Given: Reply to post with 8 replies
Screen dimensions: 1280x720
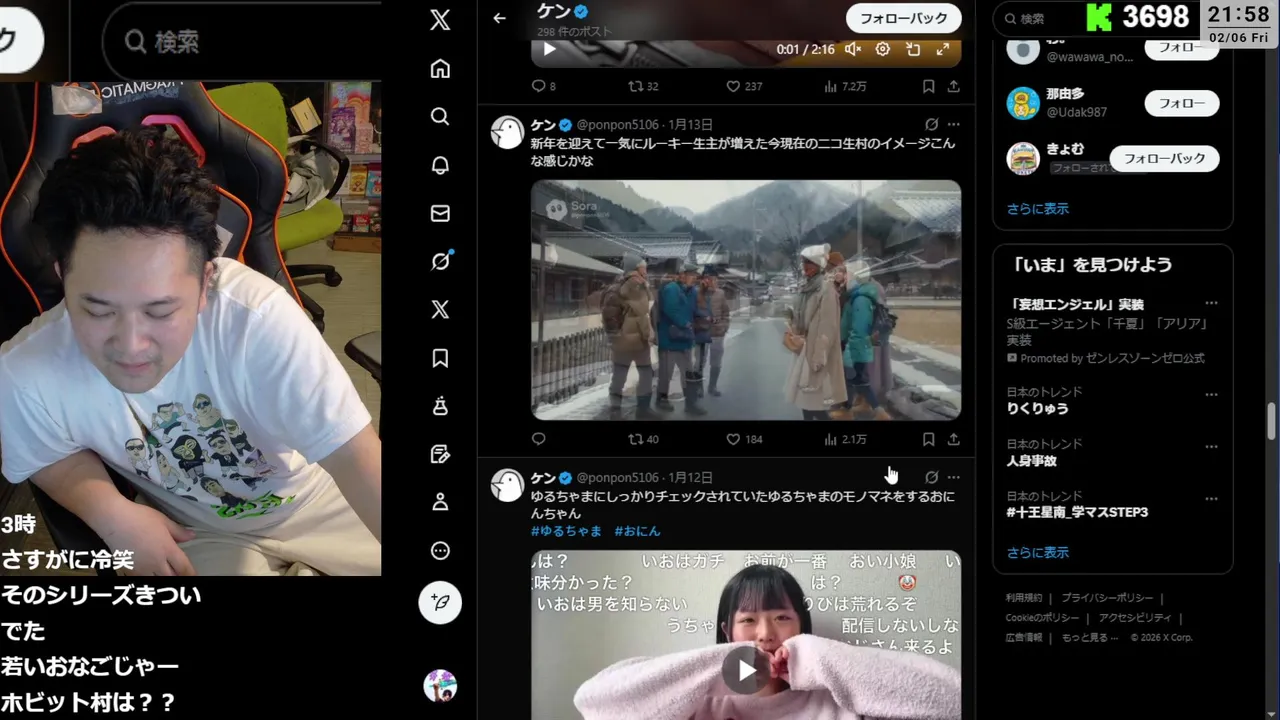Looking at the screenshot, I should pyautogui.click(x=543, y=86).
